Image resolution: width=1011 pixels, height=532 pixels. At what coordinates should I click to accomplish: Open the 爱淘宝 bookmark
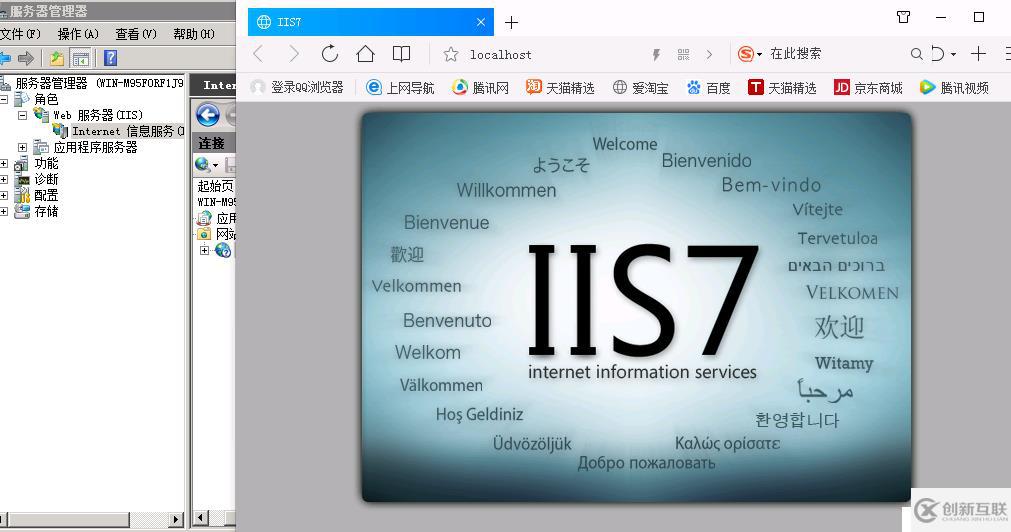pyautogui.click(x=640, y=87)
